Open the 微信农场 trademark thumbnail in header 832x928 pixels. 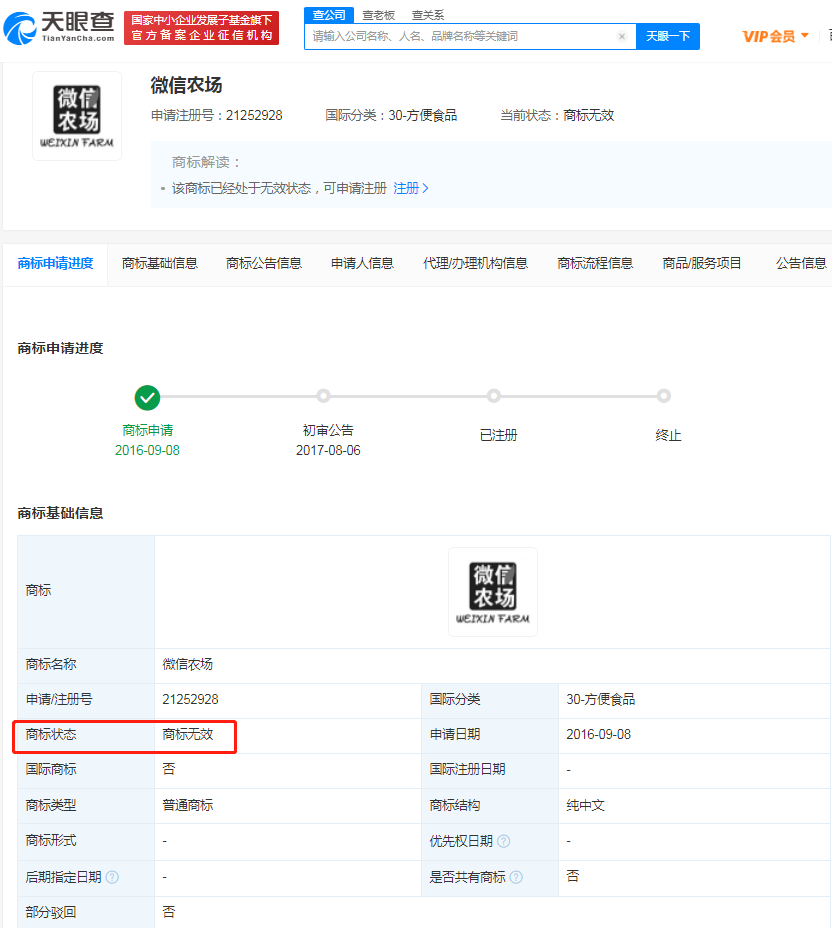(77, 116)
